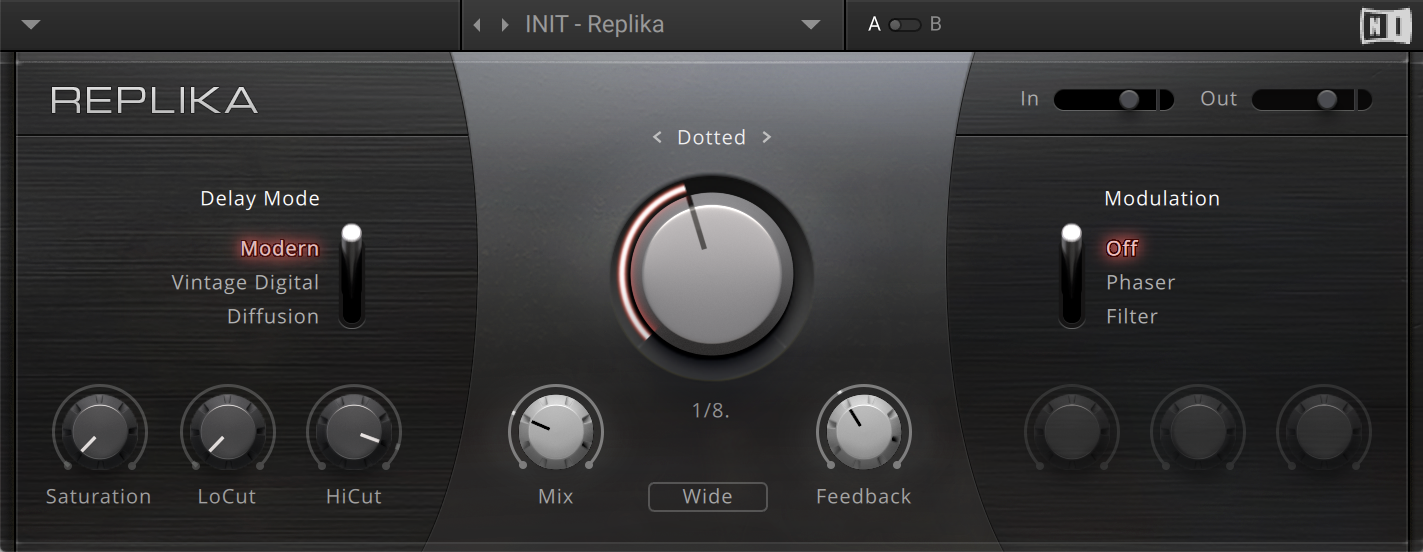This screenshot has height=552, width=1423.
Task: Click the Dotted timing mode label
Action: (x=711, y=138)
